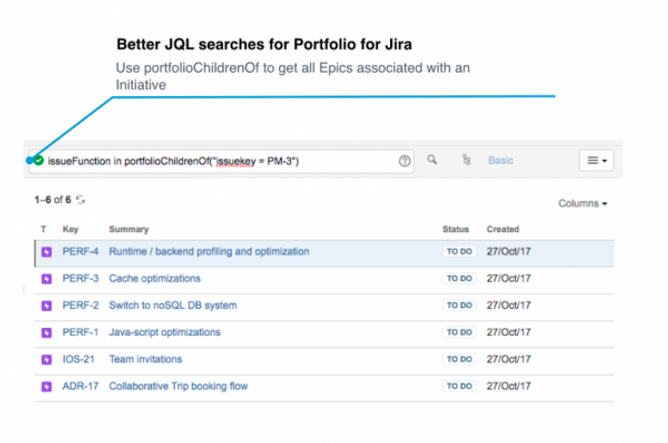Click the TO DO status of PERF-2
668x443 pixels.
click(x=458, y=305)
